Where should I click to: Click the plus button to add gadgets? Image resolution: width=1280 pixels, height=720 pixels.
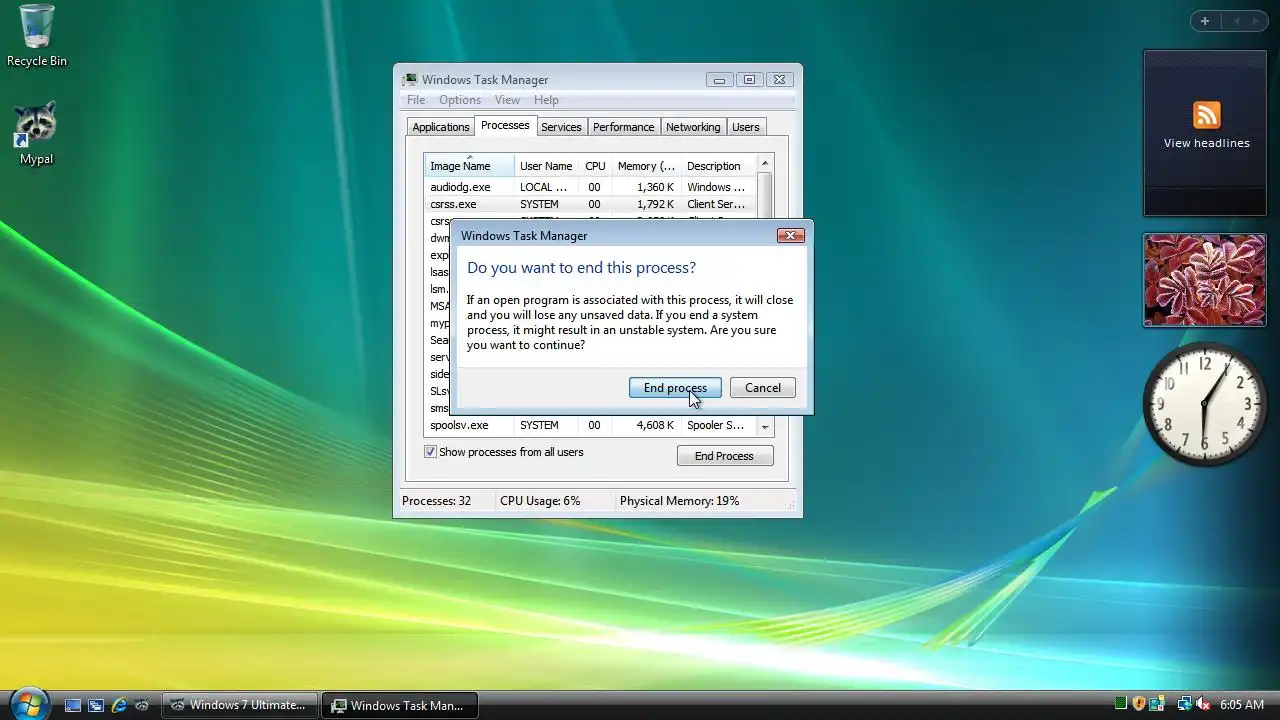pos(1204,21)
